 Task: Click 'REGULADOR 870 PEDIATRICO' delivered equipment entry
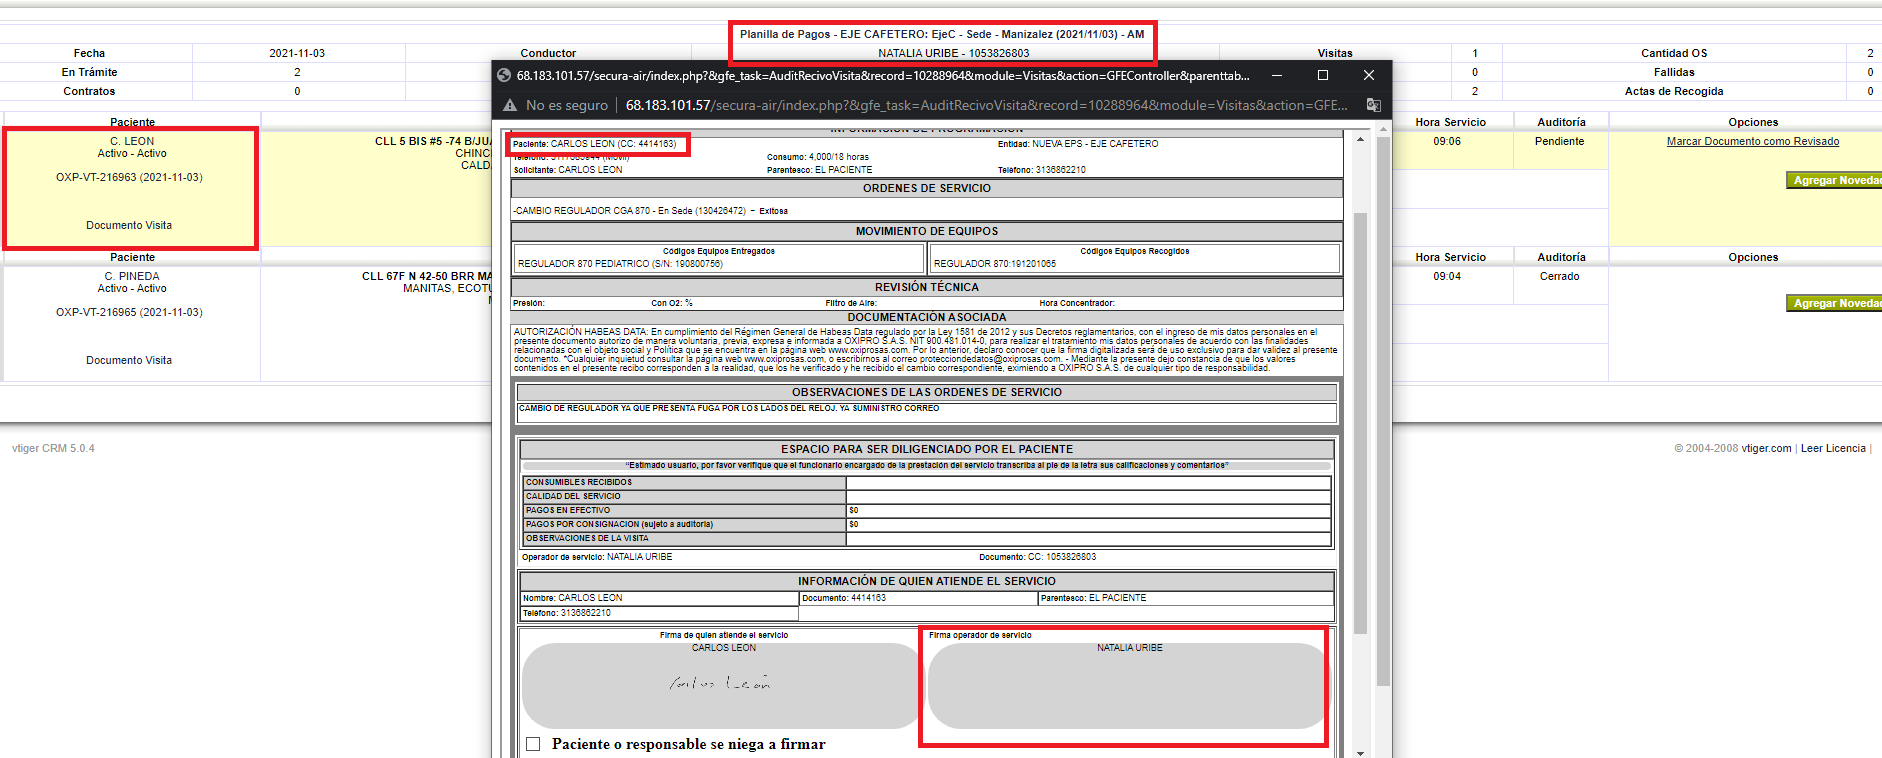[x=620, y=264]
